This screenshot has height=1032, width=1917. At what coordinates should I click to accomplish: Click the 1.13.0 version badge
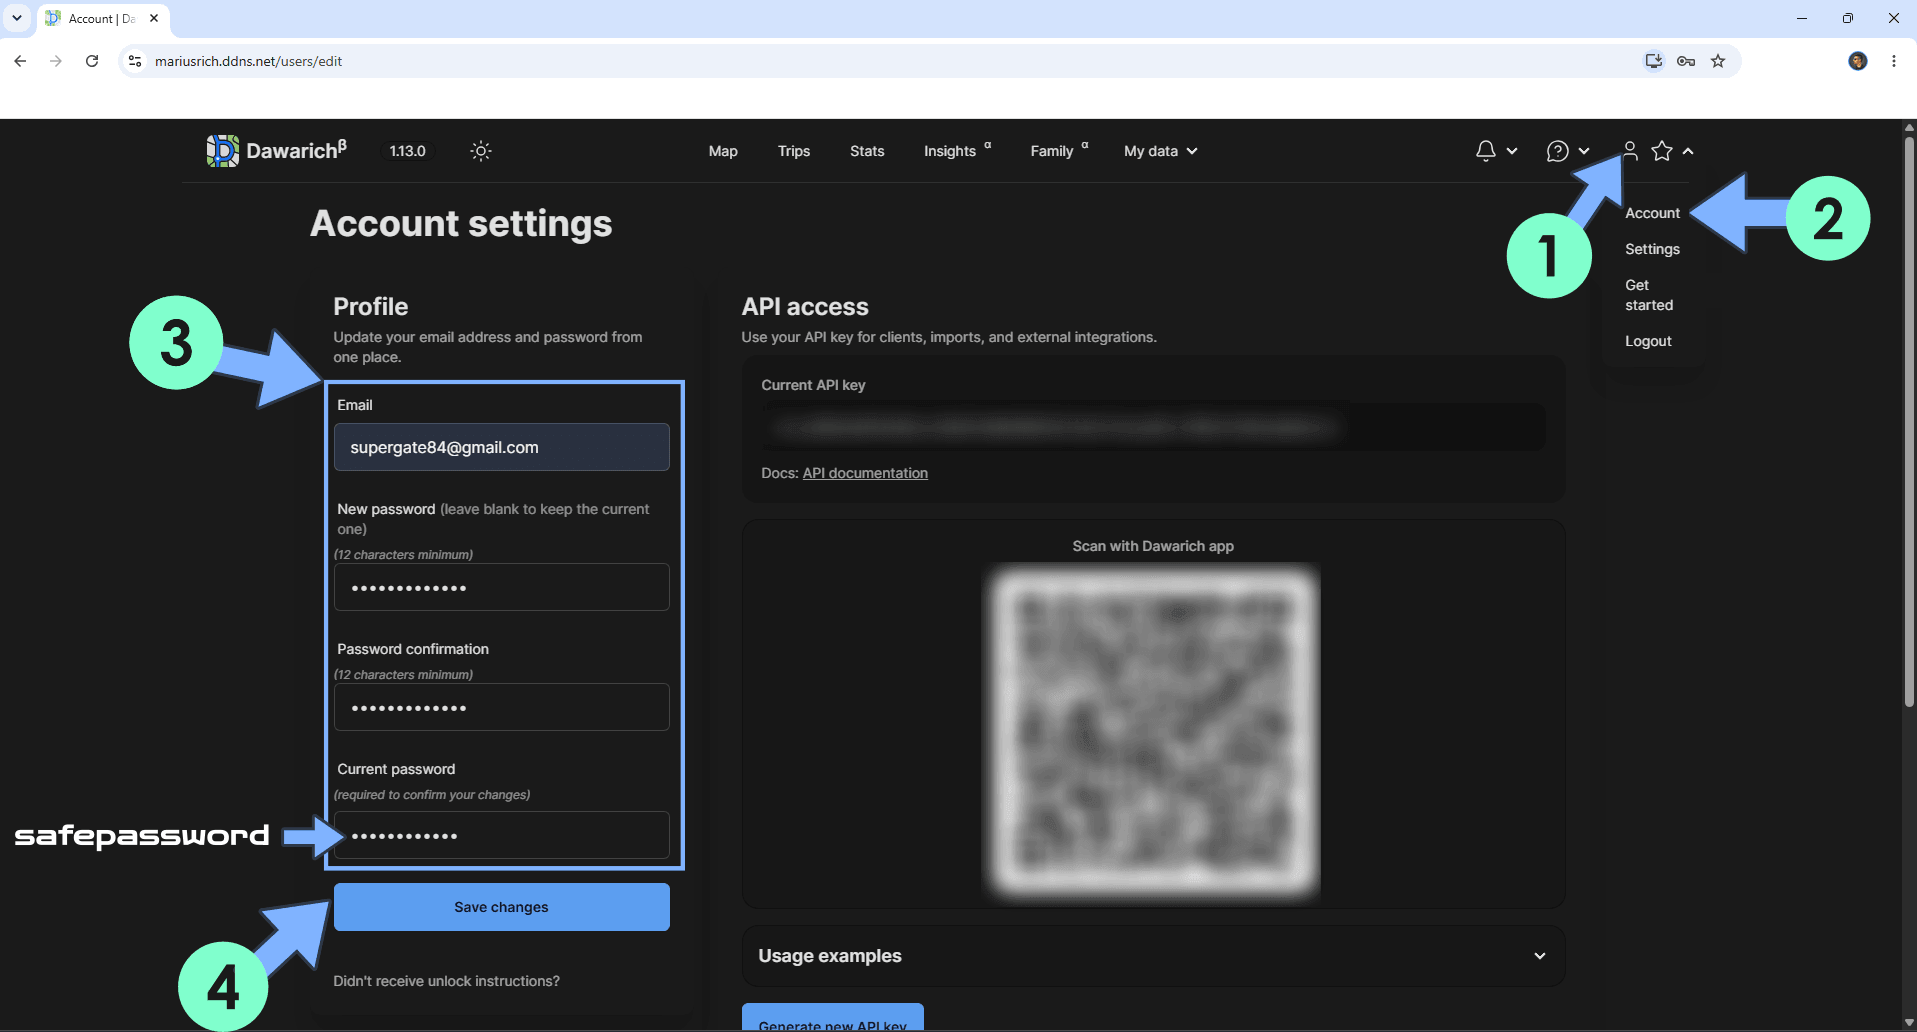coord(407,151)
